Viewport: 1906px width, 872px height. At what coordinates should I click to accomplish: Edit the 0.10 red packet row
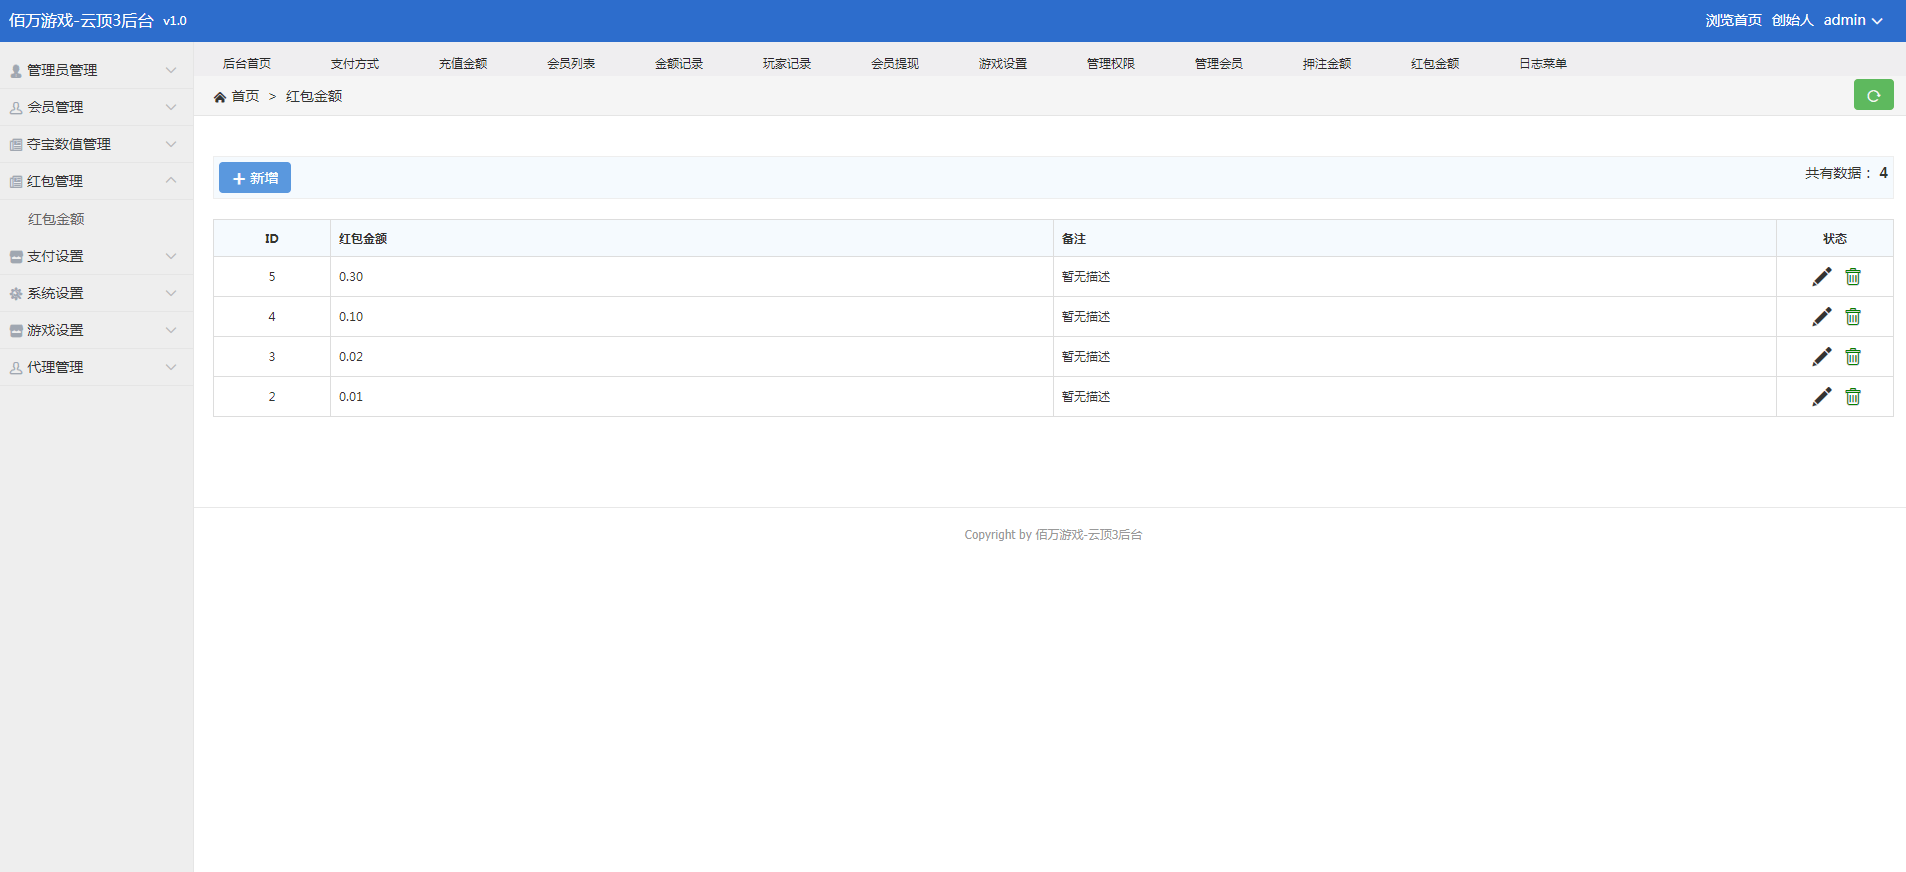coord(1822,317)
